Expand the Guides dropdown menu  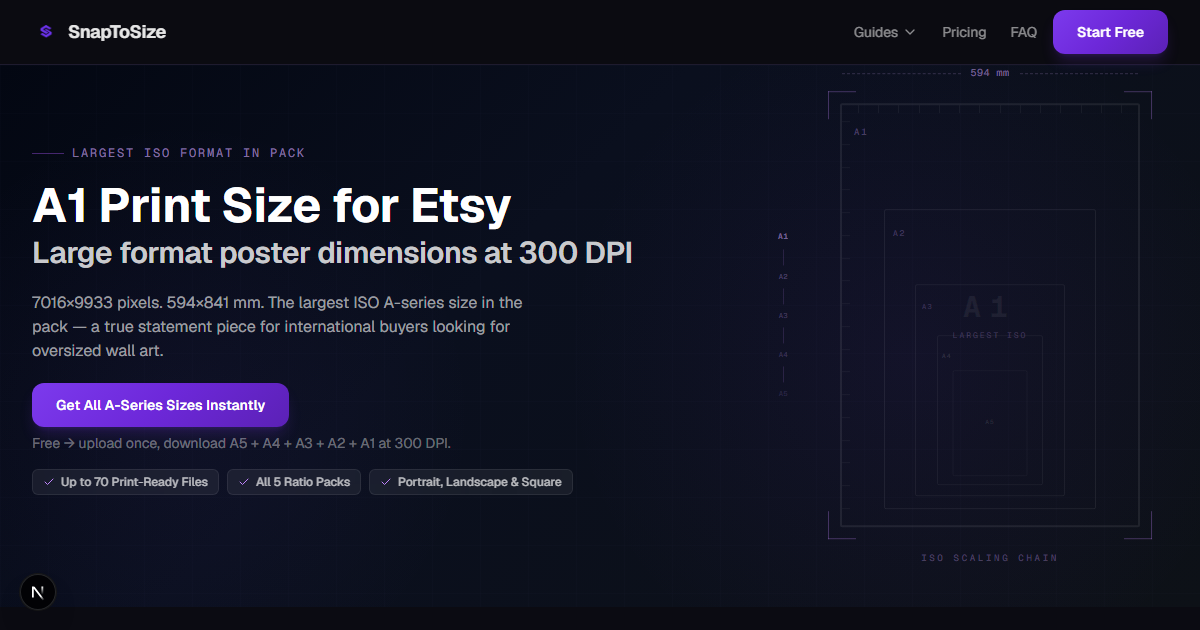tap(884, 32)
